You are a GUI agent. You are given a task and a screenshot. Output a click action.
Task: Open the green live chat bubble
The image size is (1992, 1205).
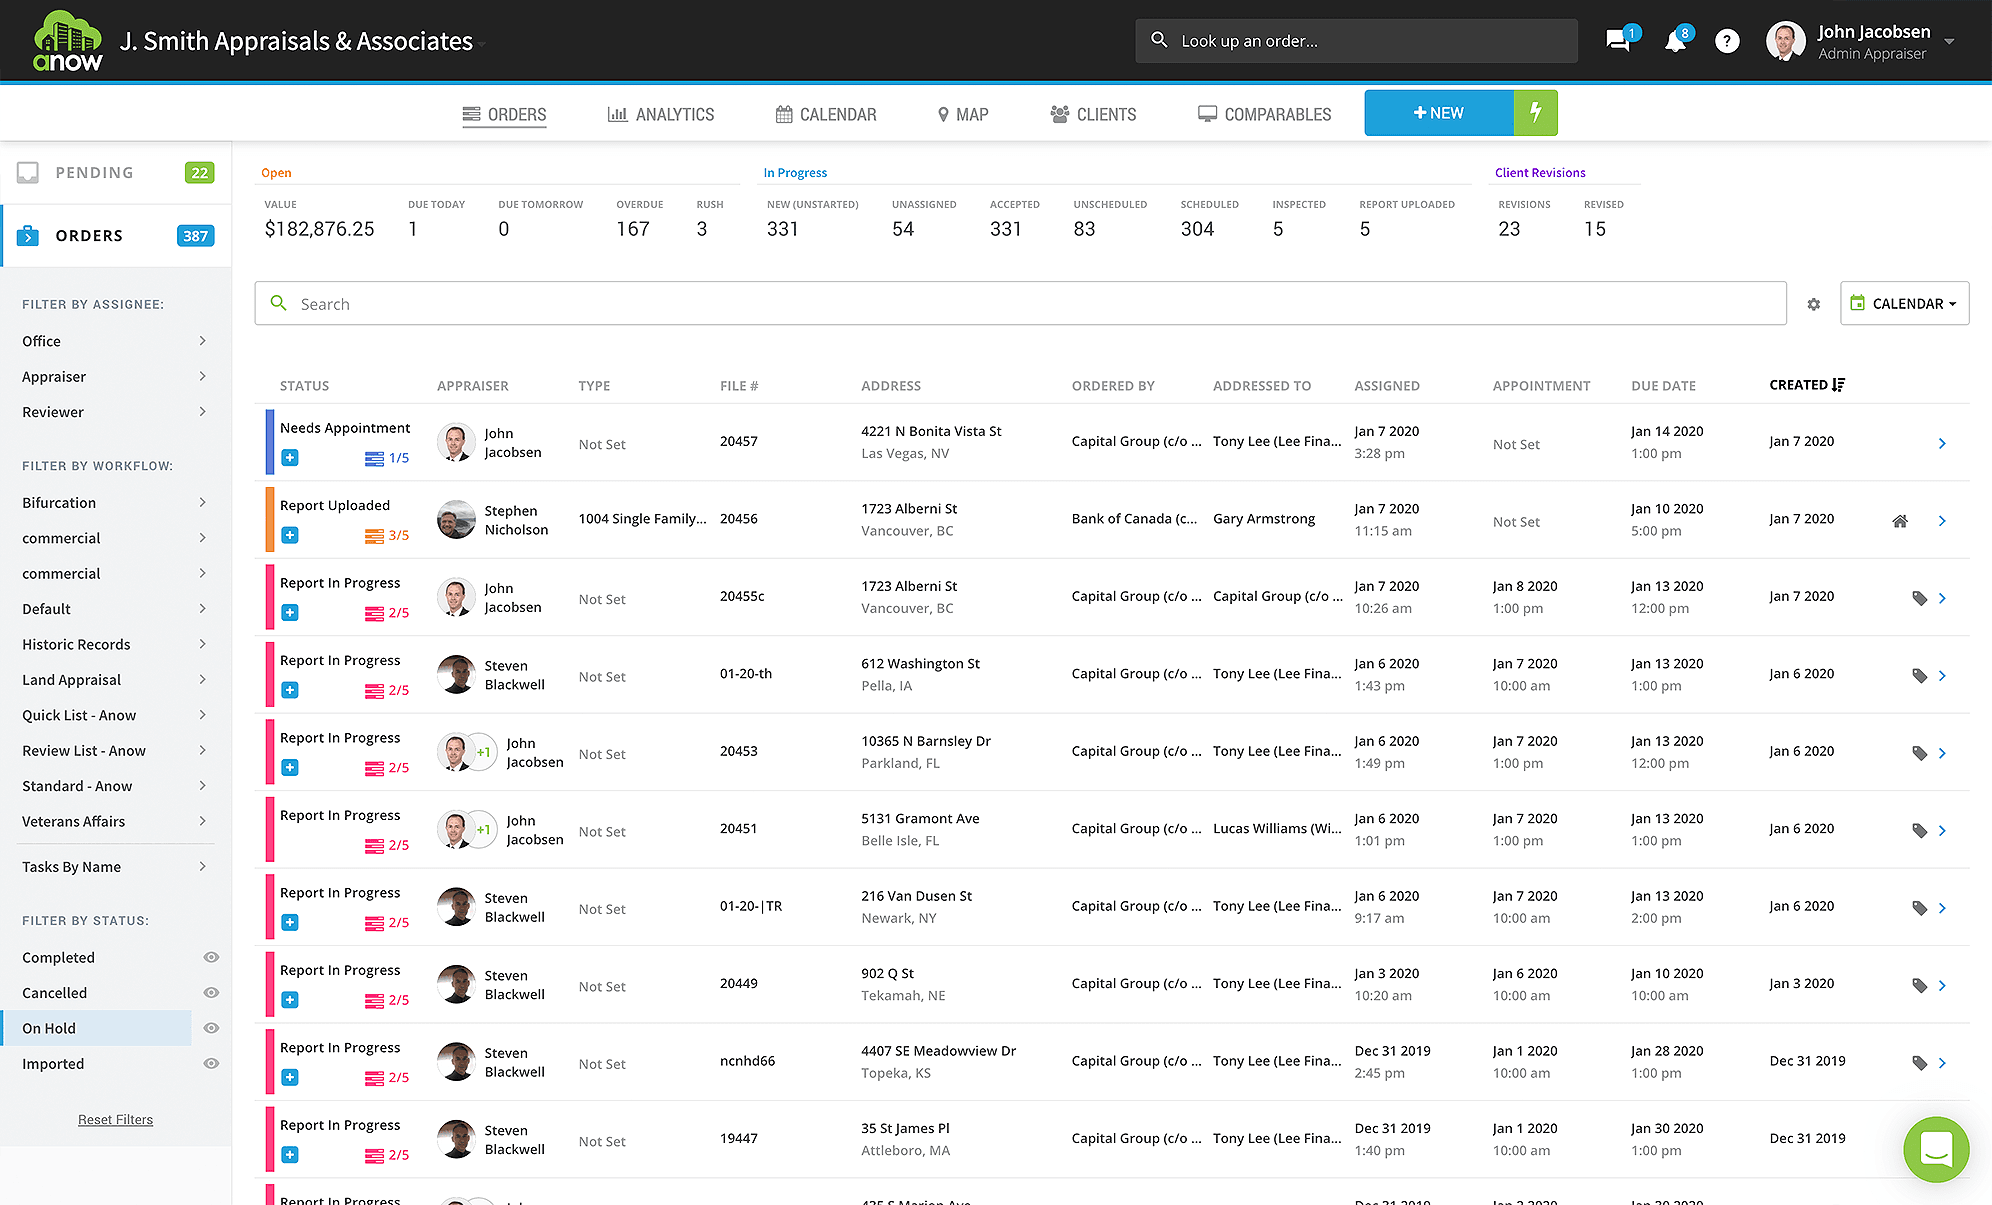coord(1936,1149)
